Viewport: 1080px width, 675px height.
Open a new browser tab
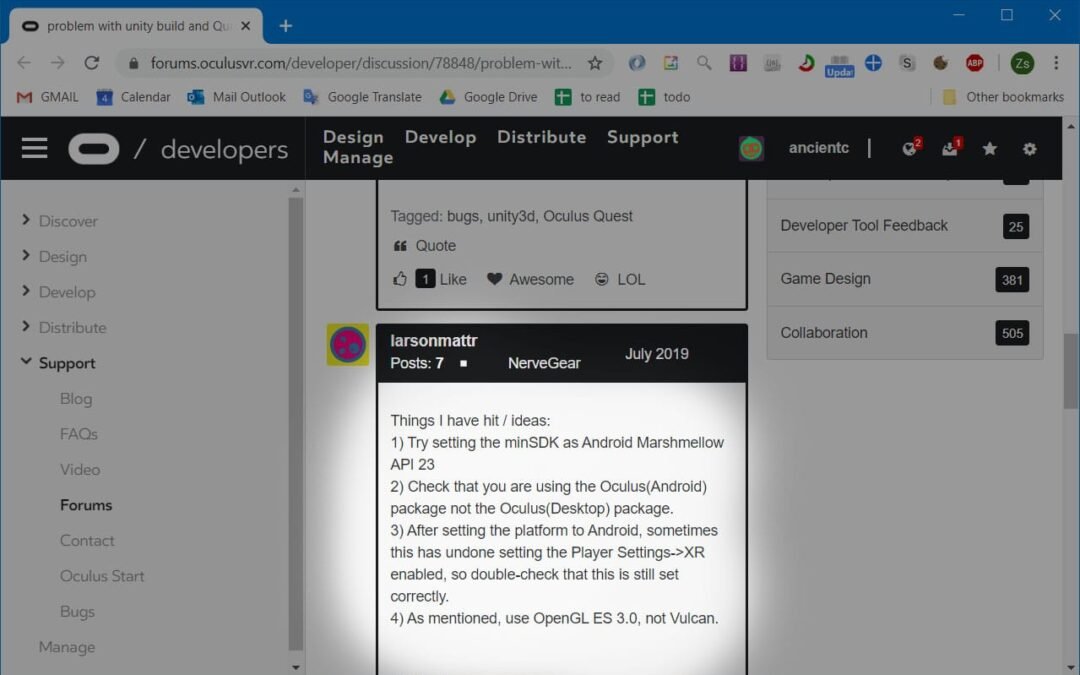coord(286,26)
